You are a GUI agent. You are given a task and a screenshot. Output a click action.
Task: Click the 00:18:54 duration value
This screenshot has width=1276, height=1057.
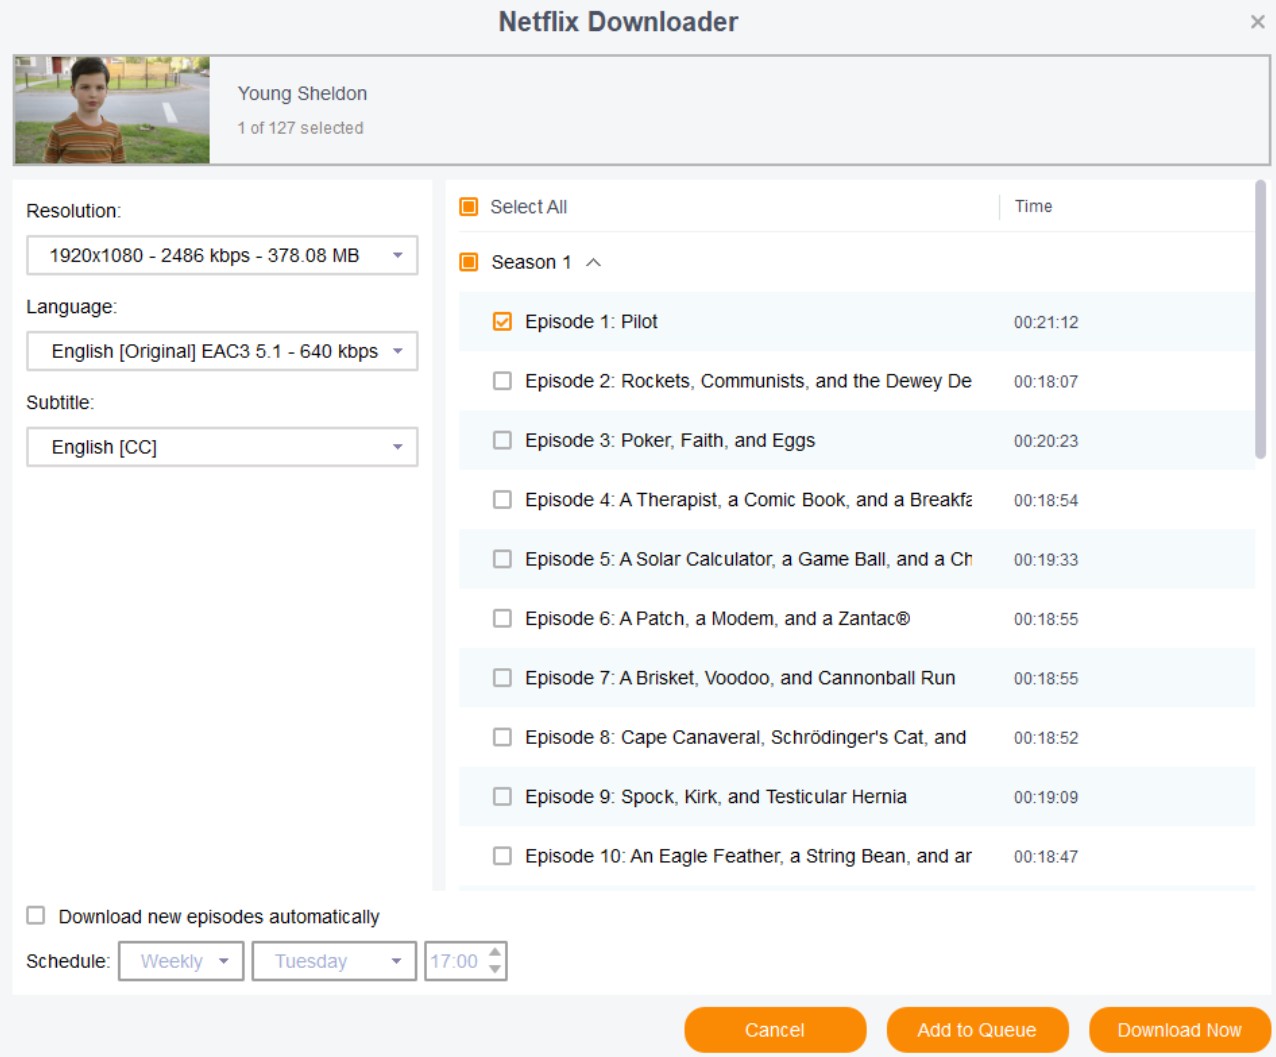pos(1046,500)
